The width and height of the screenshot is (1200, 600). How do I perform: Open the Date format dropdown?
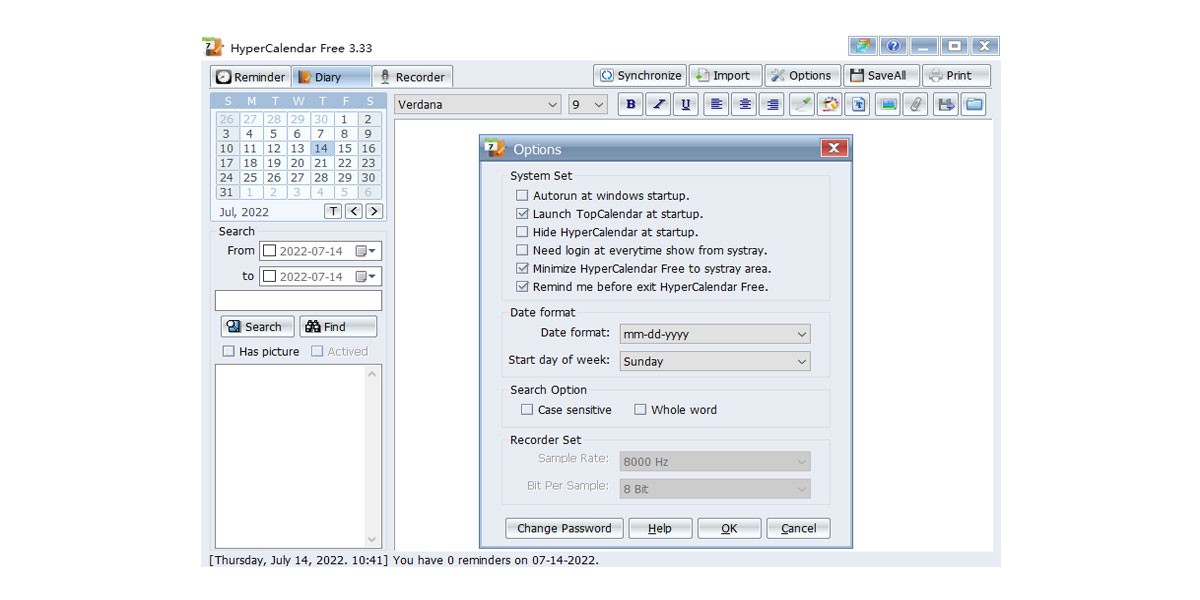tap(715, 334)
